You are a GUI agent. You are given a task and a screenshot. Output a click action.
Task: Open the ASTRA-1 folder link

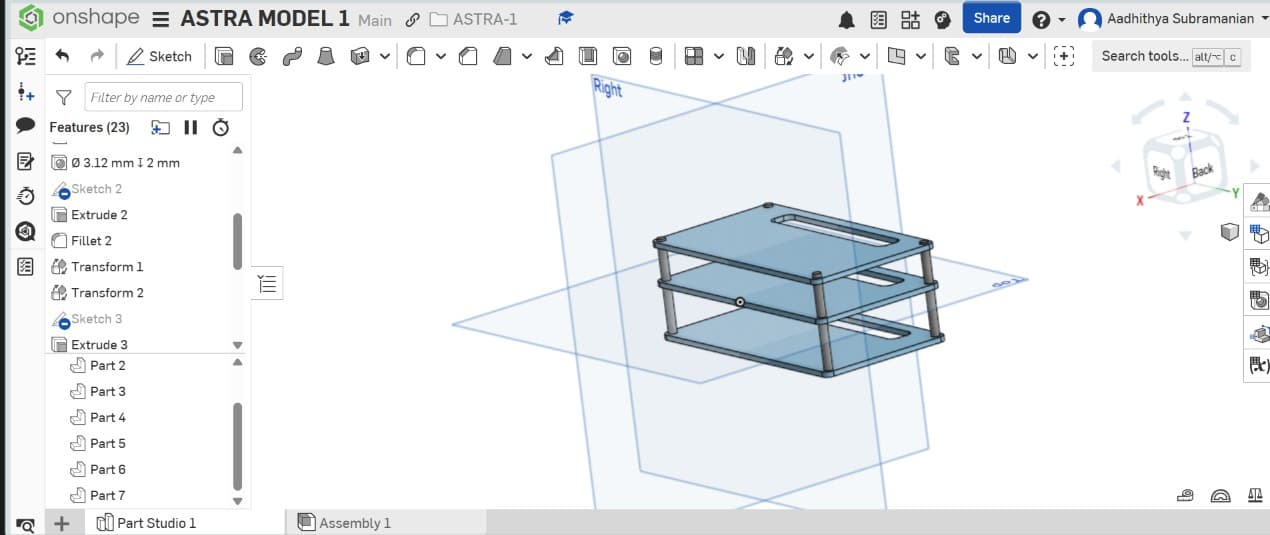point(473,19)
